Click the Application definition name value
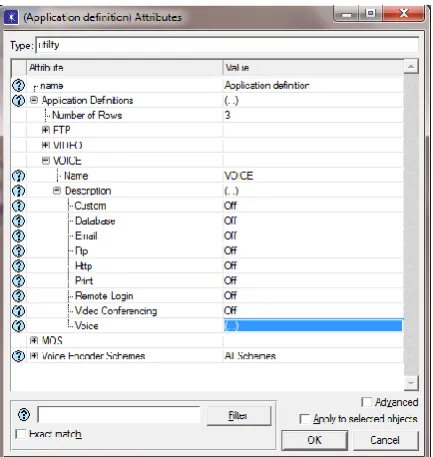 (x=313, y=86)
